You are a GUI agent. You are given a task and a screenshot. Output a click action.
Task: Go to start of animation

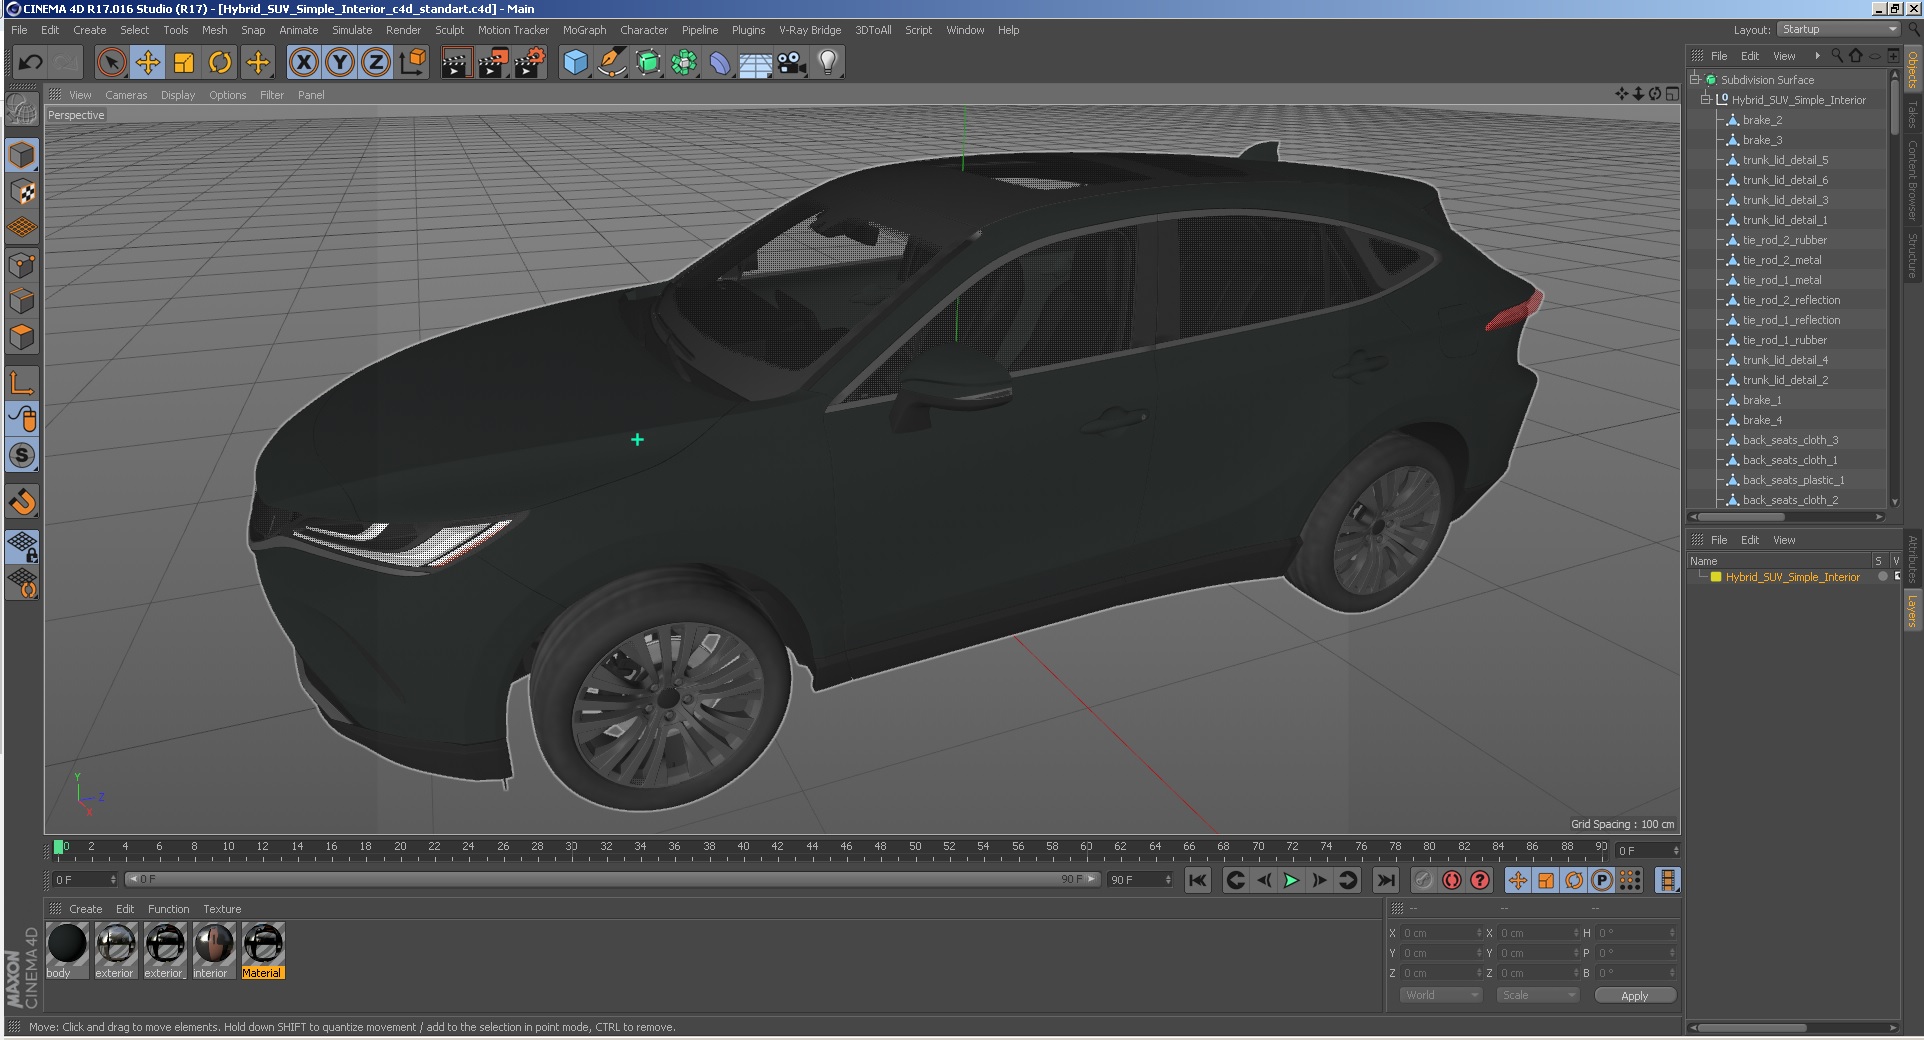coord(1197,880)
